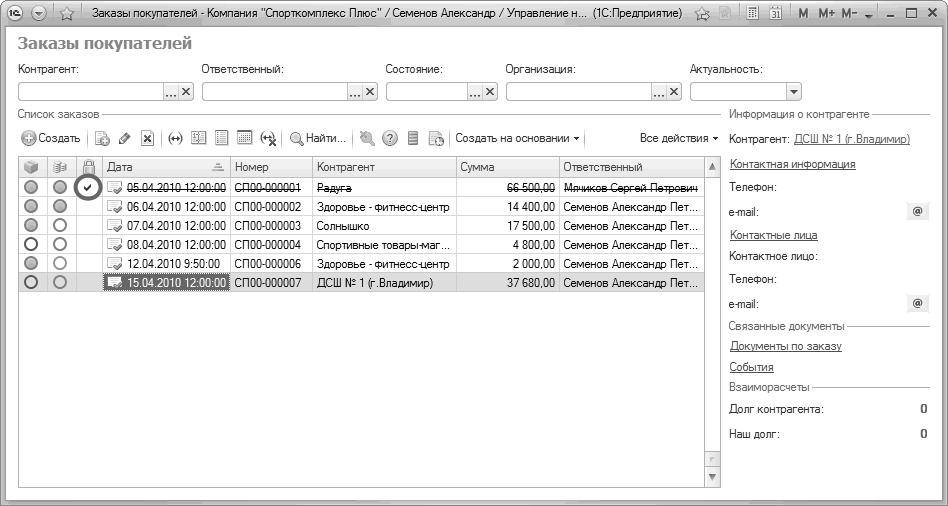Click the list view icon in toolbar
Screen dimensions: 948x506
click(221, 138)
